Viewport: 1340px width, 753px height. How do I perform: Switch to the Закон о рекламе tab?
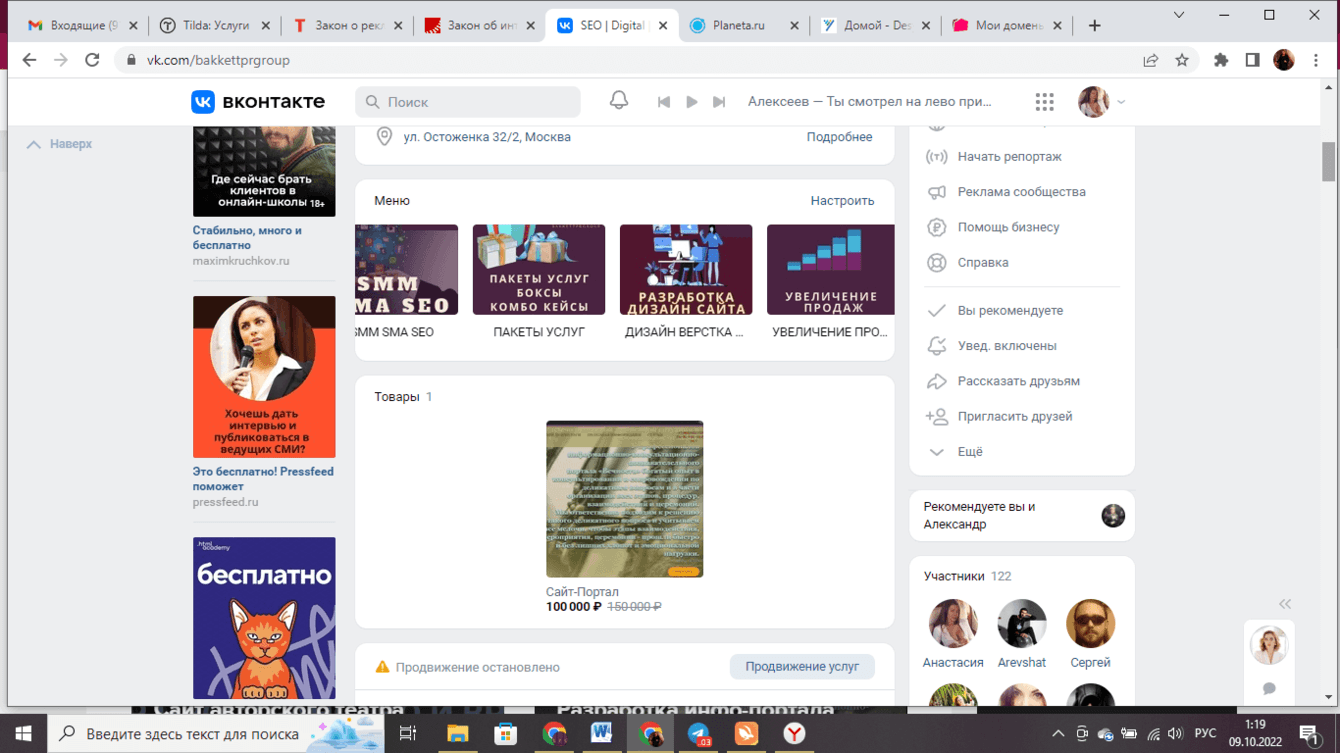[347, 26]
